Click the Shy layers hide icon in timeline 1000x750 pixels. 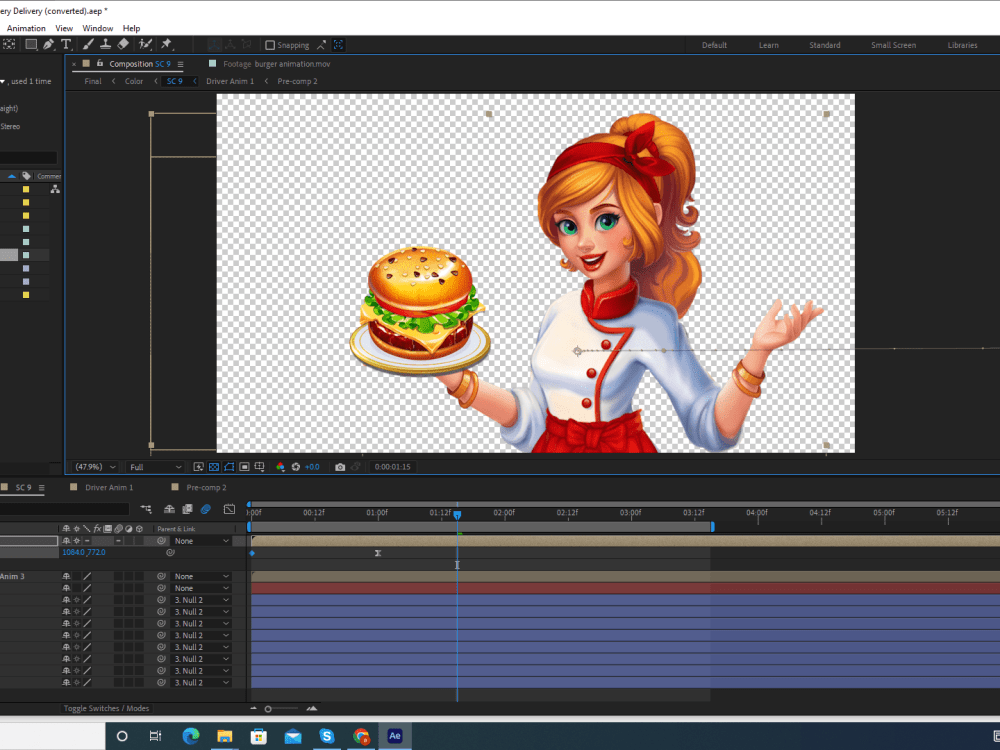[x=169, y=509]
